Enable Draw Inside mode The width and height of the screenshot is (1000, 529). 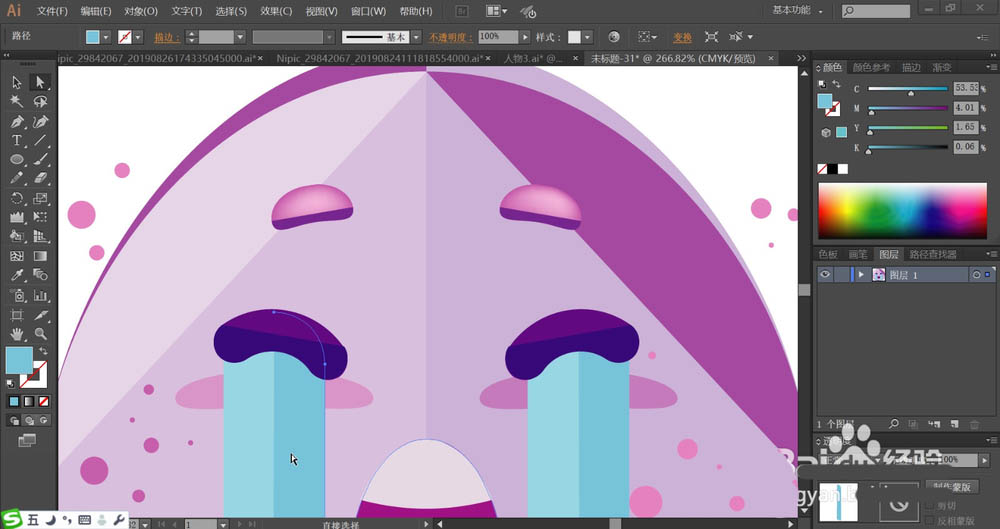pos(43,421)
